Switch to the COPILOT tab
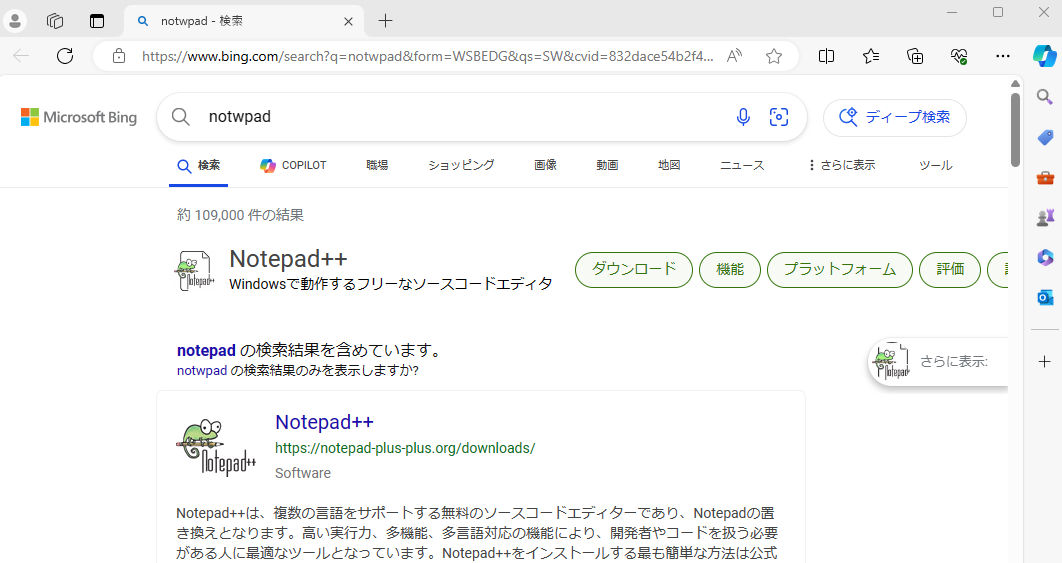1062x563 pixels. 293,165
